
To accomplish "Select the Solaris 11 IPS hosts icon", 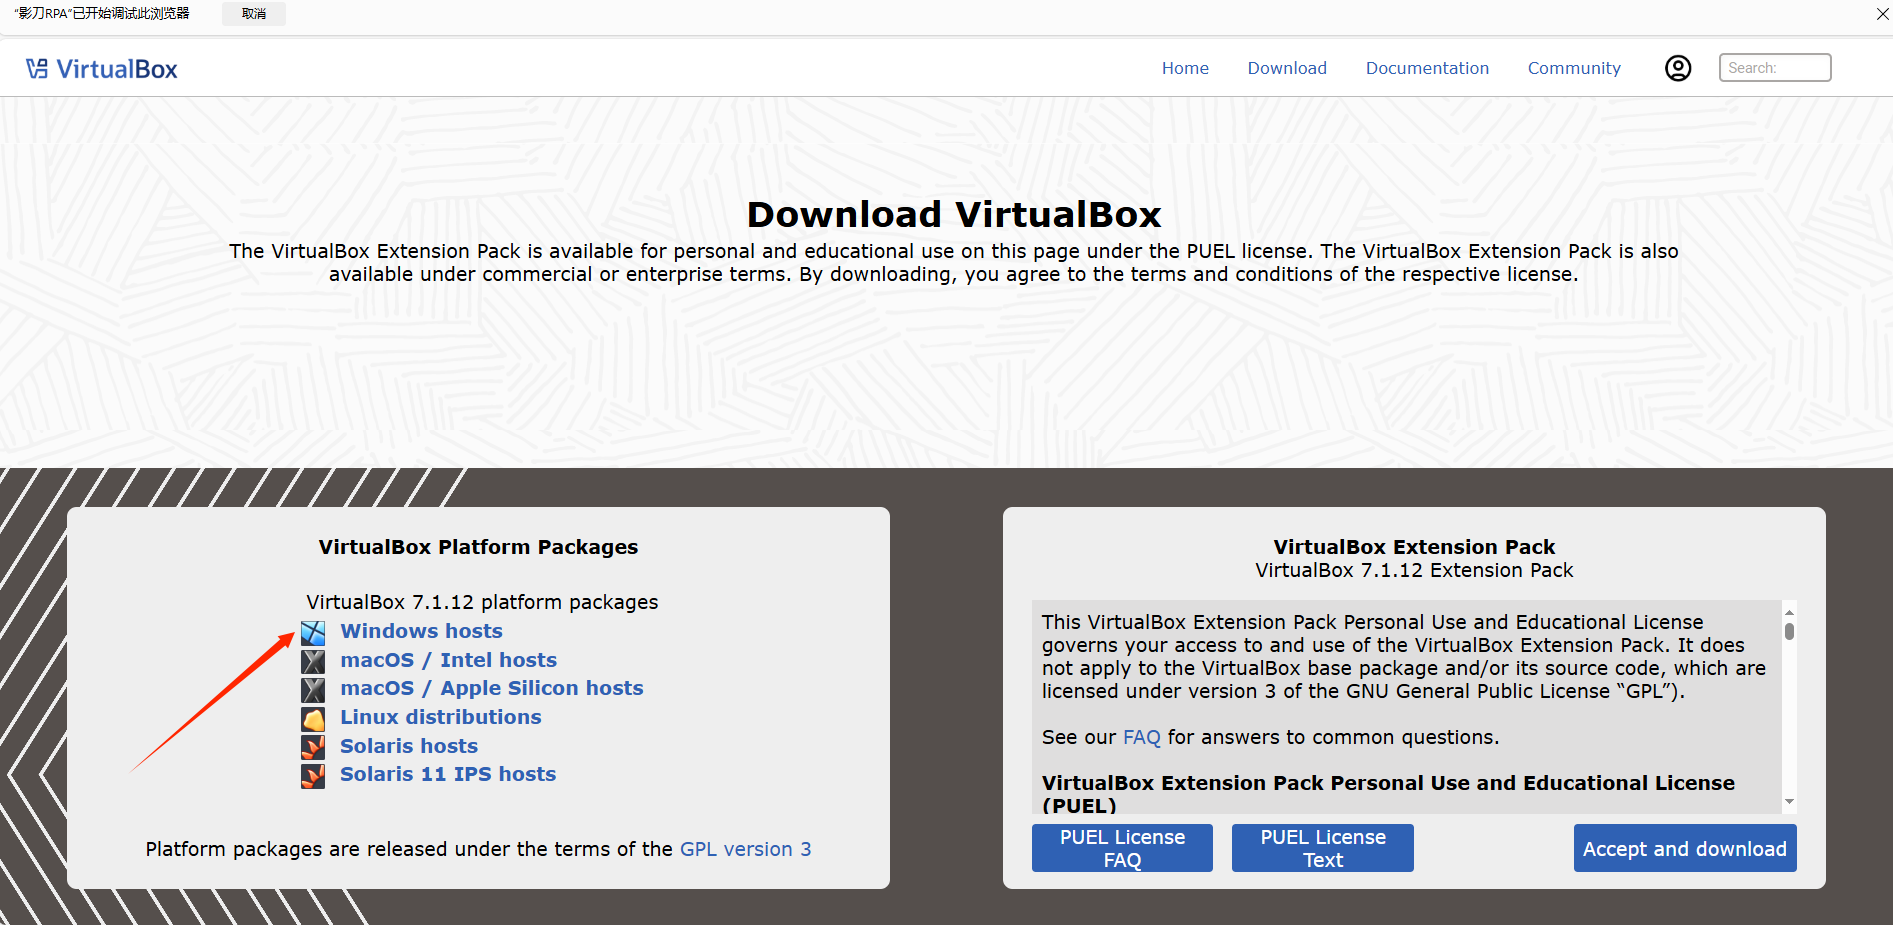I will (313, 776).
